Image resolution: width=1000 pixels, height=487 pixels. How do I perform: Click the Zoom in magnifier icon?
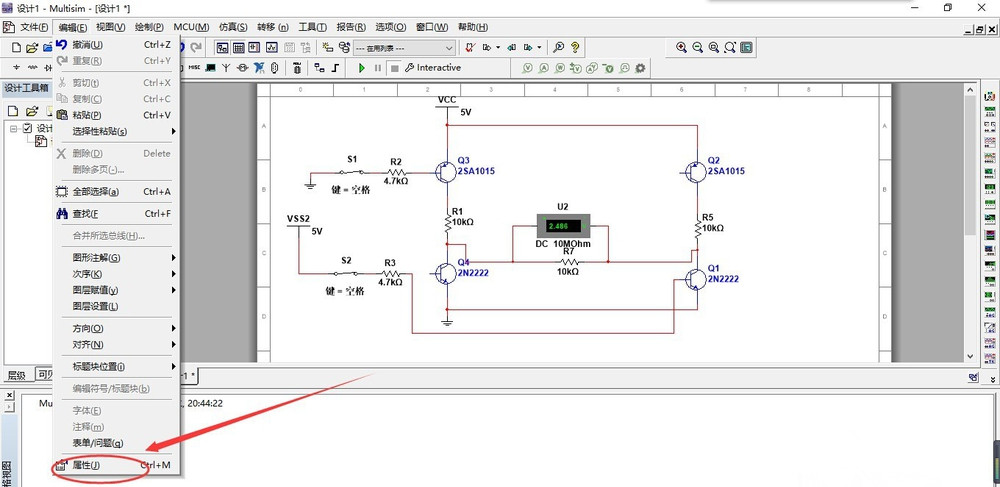[682, 47]
